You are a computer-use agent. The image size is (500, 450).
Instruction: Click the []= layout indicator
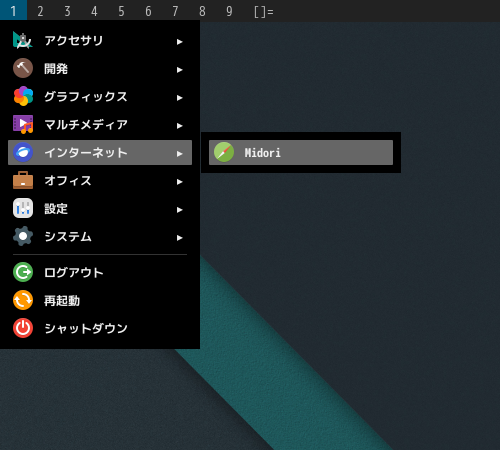264,12
